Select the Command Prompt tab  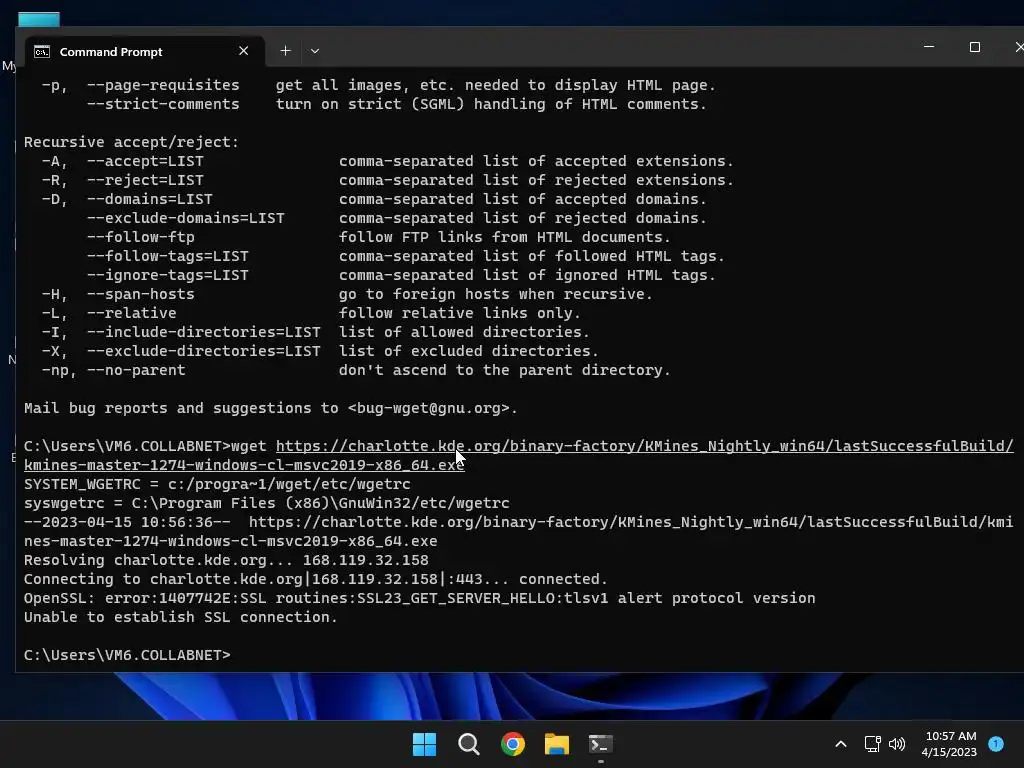tap(144, 51)
